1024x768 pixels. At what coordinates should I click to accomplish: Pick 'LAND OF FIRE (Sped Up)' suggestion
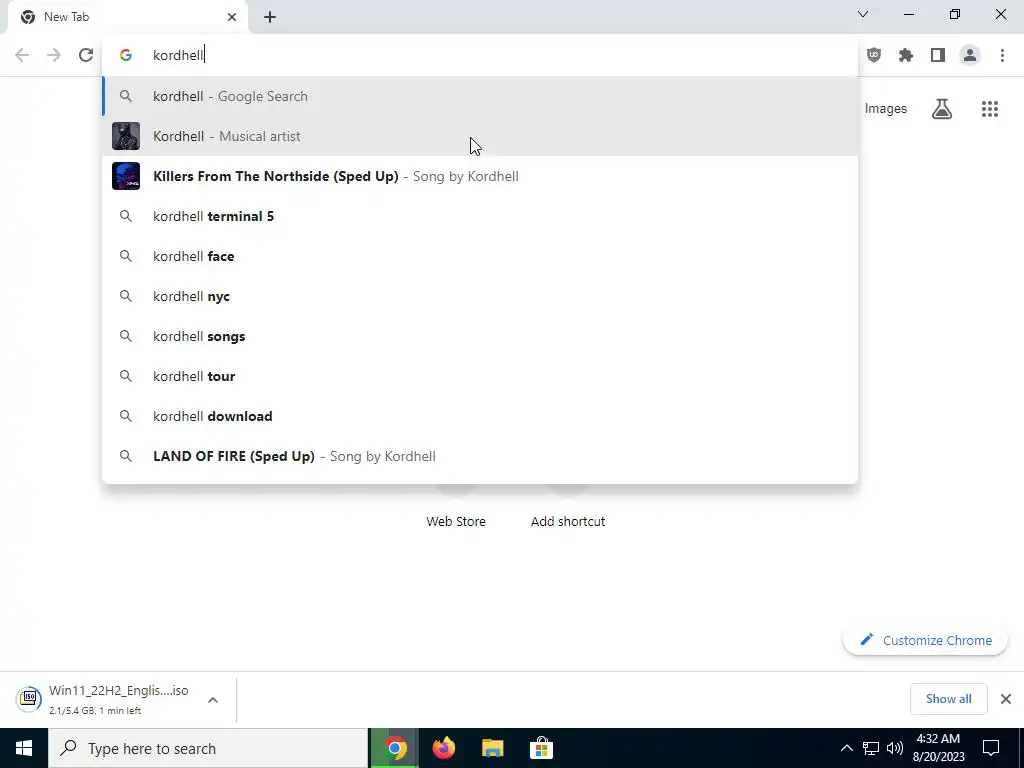pyautogui.click(x=480, y=456)
